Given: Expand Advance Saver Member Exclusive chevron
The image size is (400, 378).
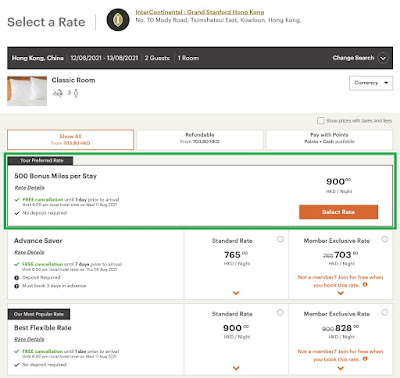Looking at the screenshot, I should click(x=340, y=293).
